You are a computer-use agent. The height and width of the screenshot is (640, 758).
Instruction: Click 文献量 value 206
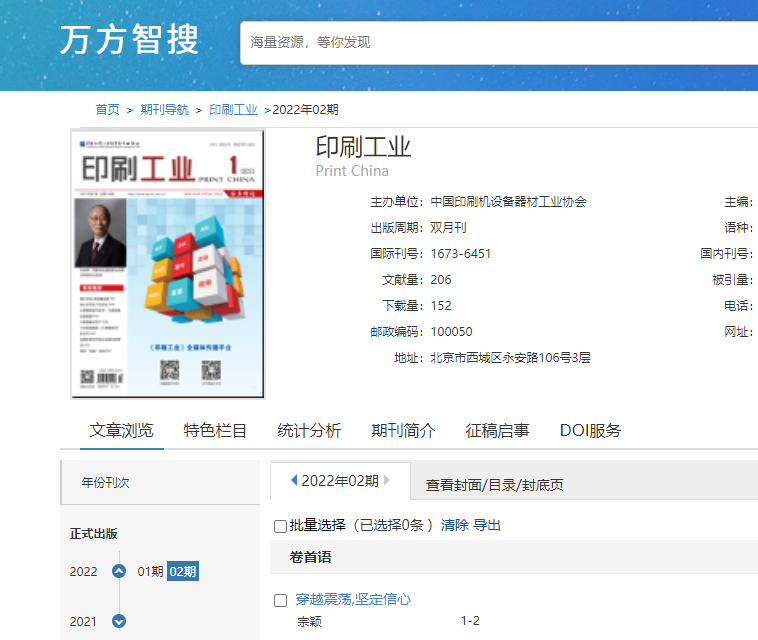pos(441,280)
